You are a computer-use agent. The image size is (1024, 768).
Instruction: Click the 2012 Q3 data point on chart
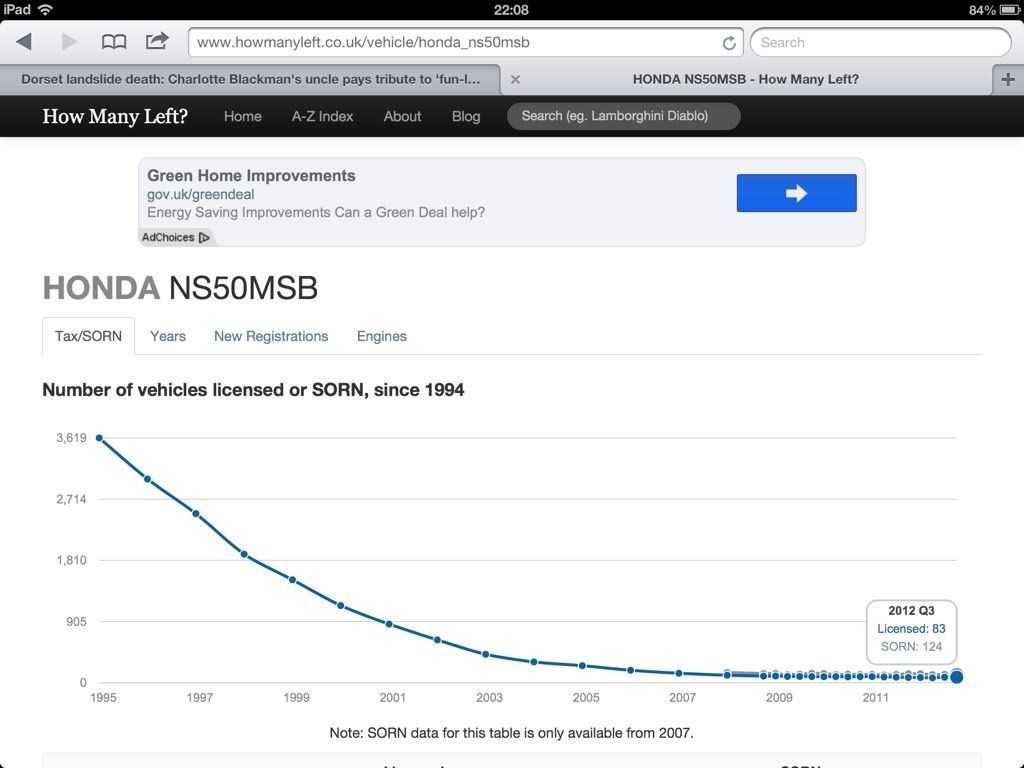tap(956, 677)
